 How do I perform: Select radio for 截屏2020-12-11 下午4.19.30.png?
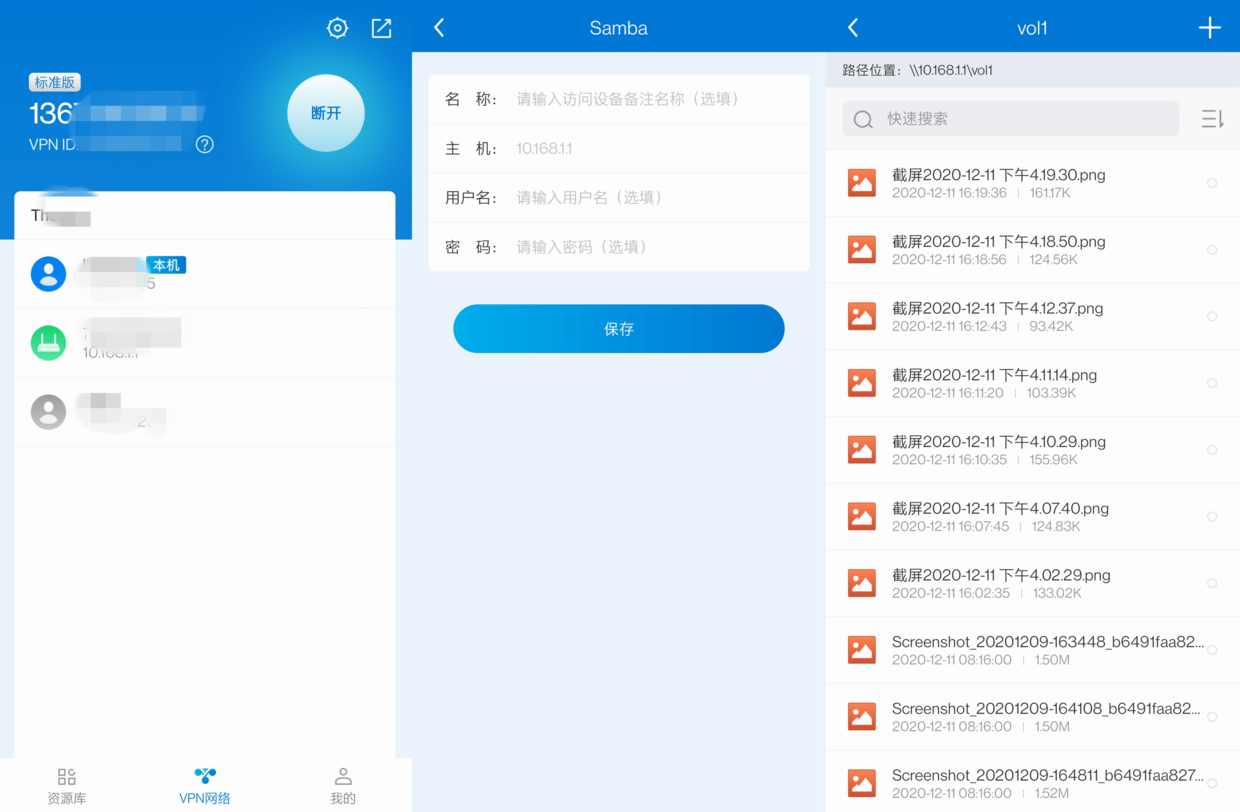pos(1212,183)
